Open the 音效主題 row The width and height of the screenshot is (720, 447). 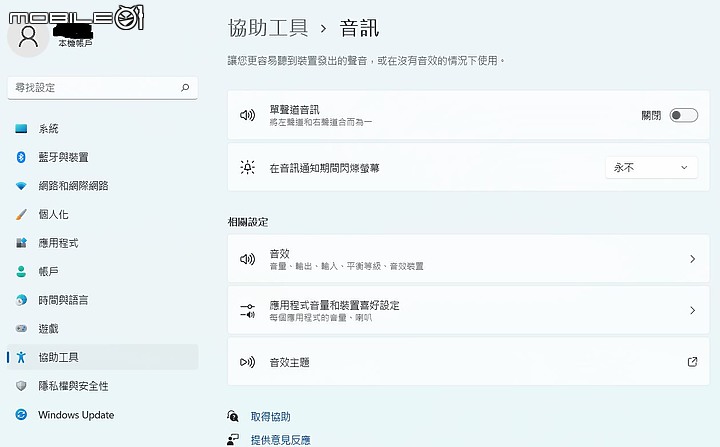click(468, 362)
